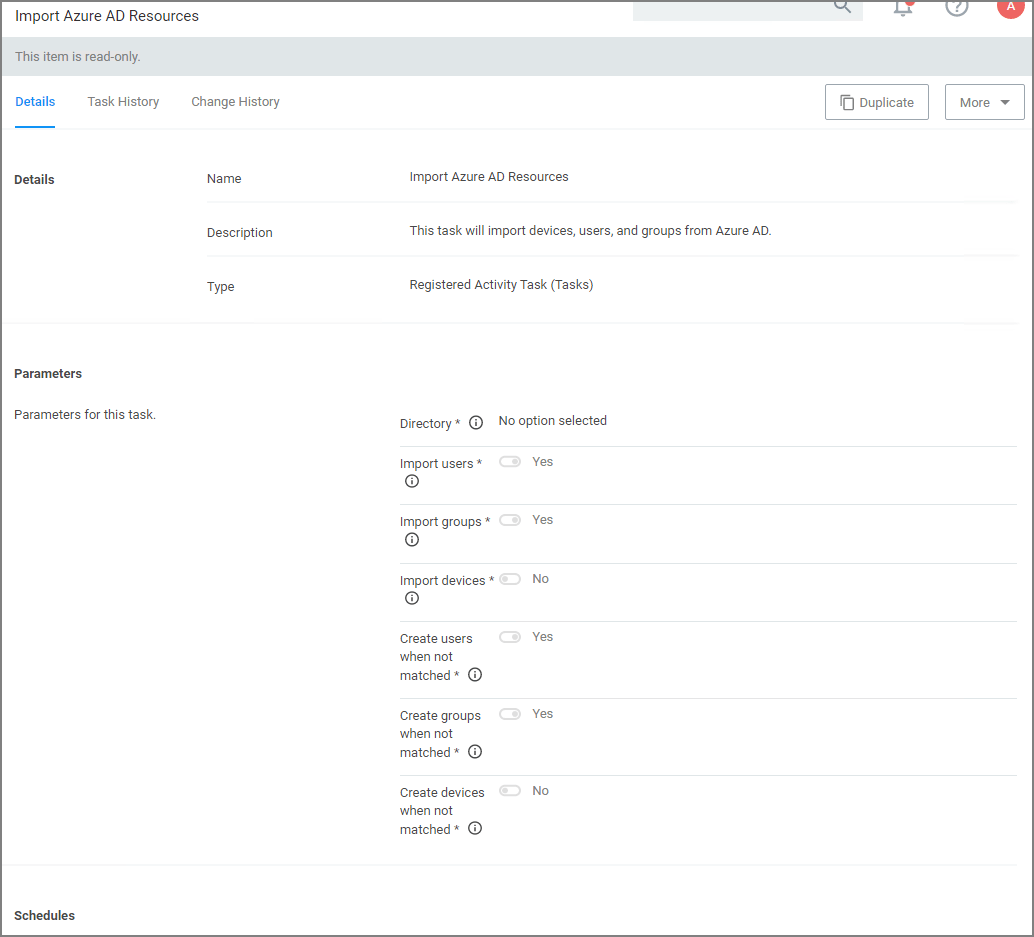Click the info icon for Create devices when not matched
This screenshot has height=937, width=1034.
coord(475,828)
